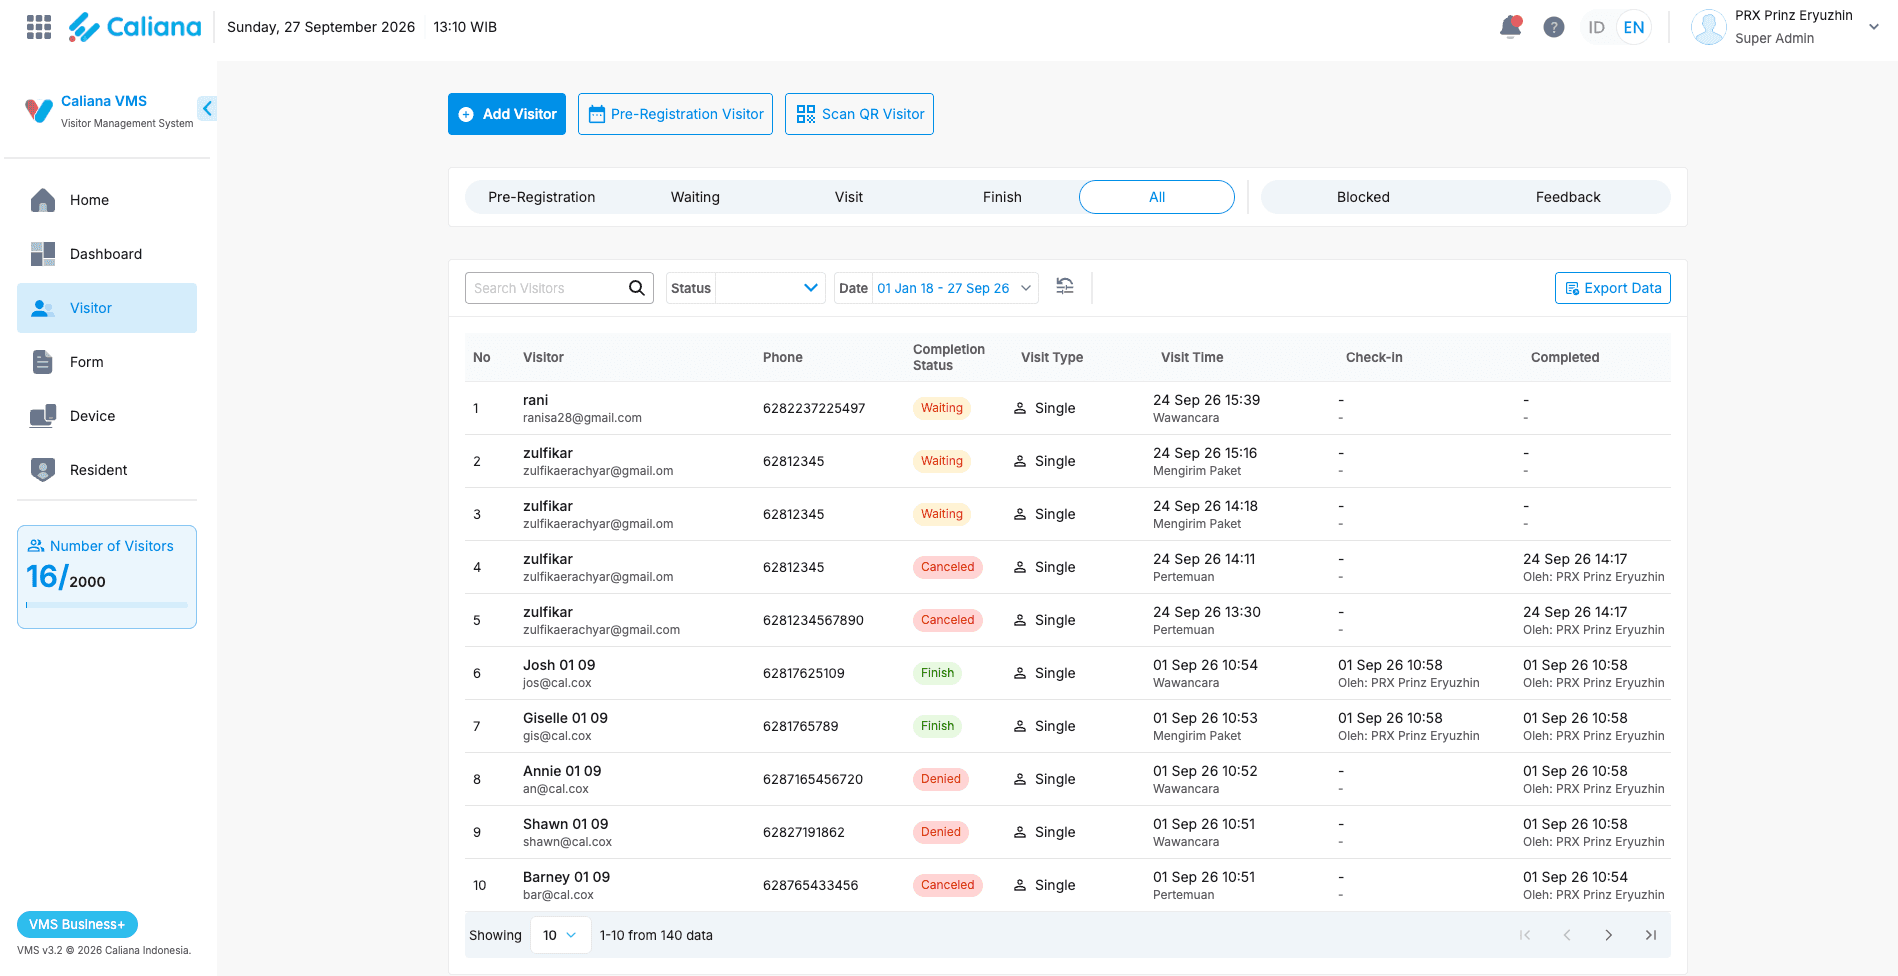Export the visitor data
This screenshot has width=1898, height=976.
tap(1613, 288)
